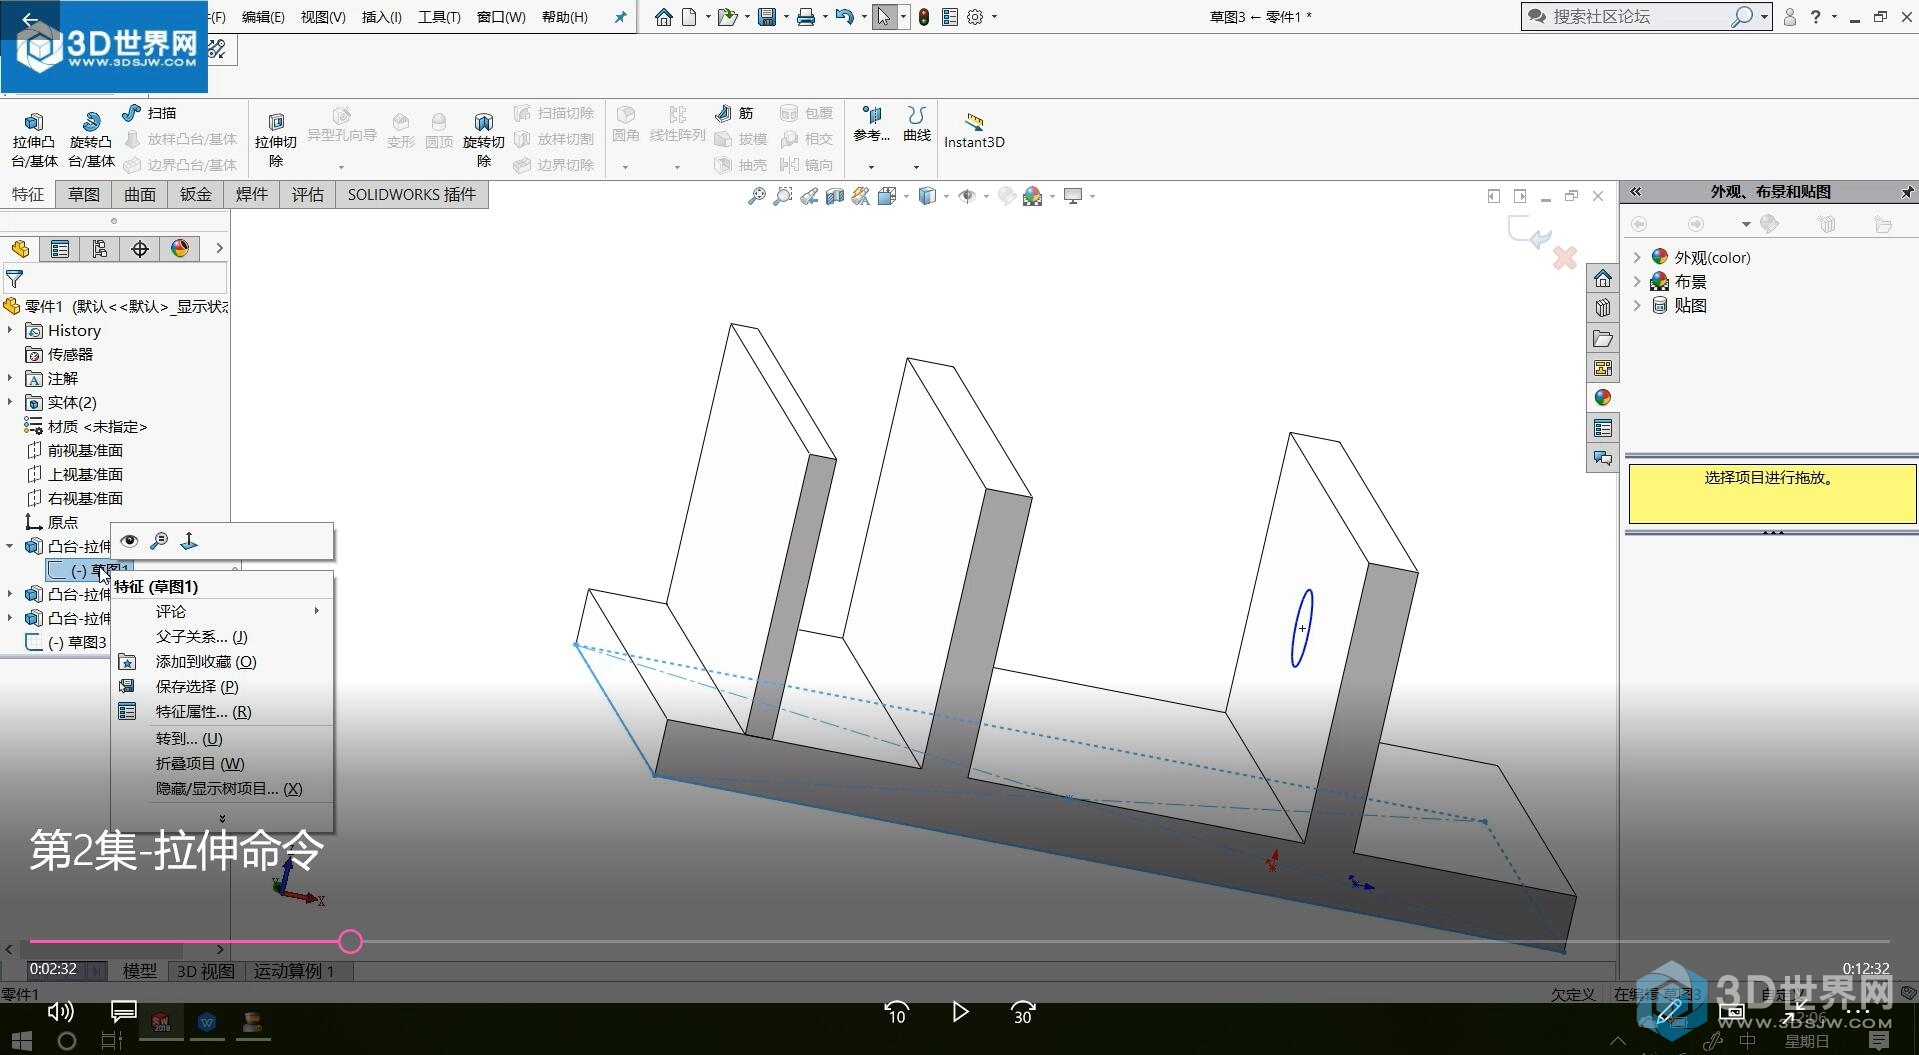Choose the Rib tool (筋)
Screen dimensions: 1919x1055
tap(735, 113)
